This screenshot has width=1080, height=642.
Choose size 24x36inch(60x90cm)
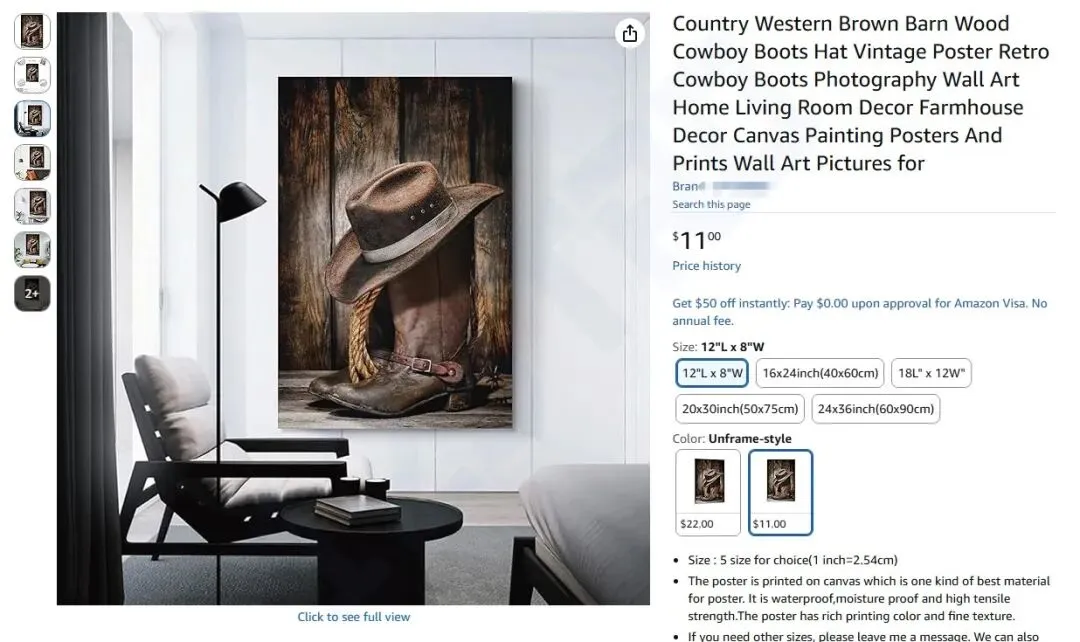875,408
